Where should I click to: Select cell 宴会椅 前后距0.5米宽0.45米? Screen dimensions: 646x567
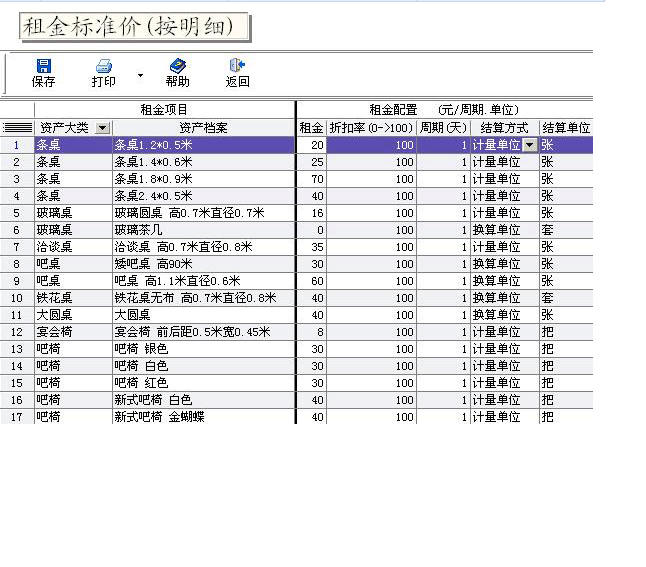click(x=204, y=332)
